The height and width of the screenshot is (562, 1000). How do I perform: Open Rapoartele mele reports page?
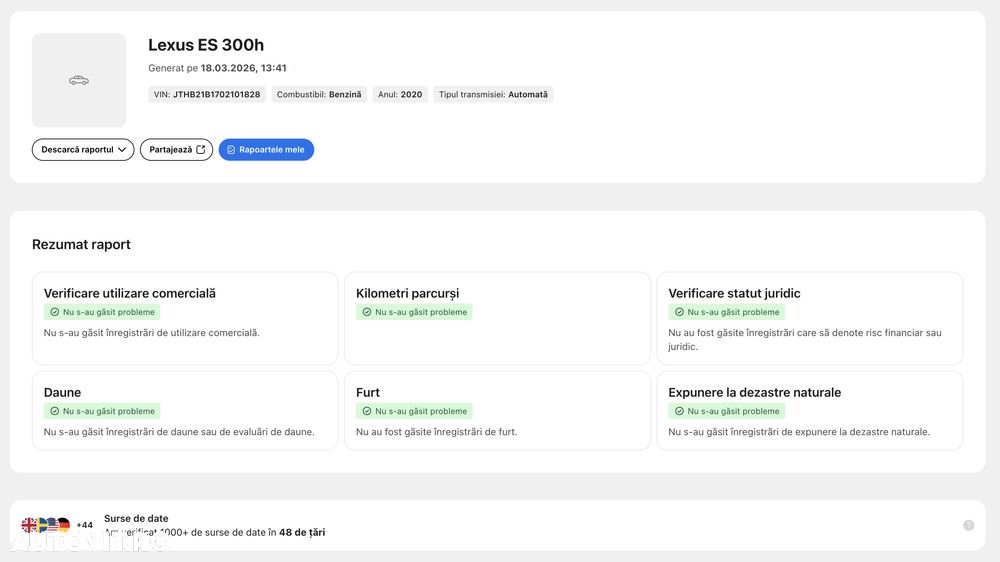266,150
